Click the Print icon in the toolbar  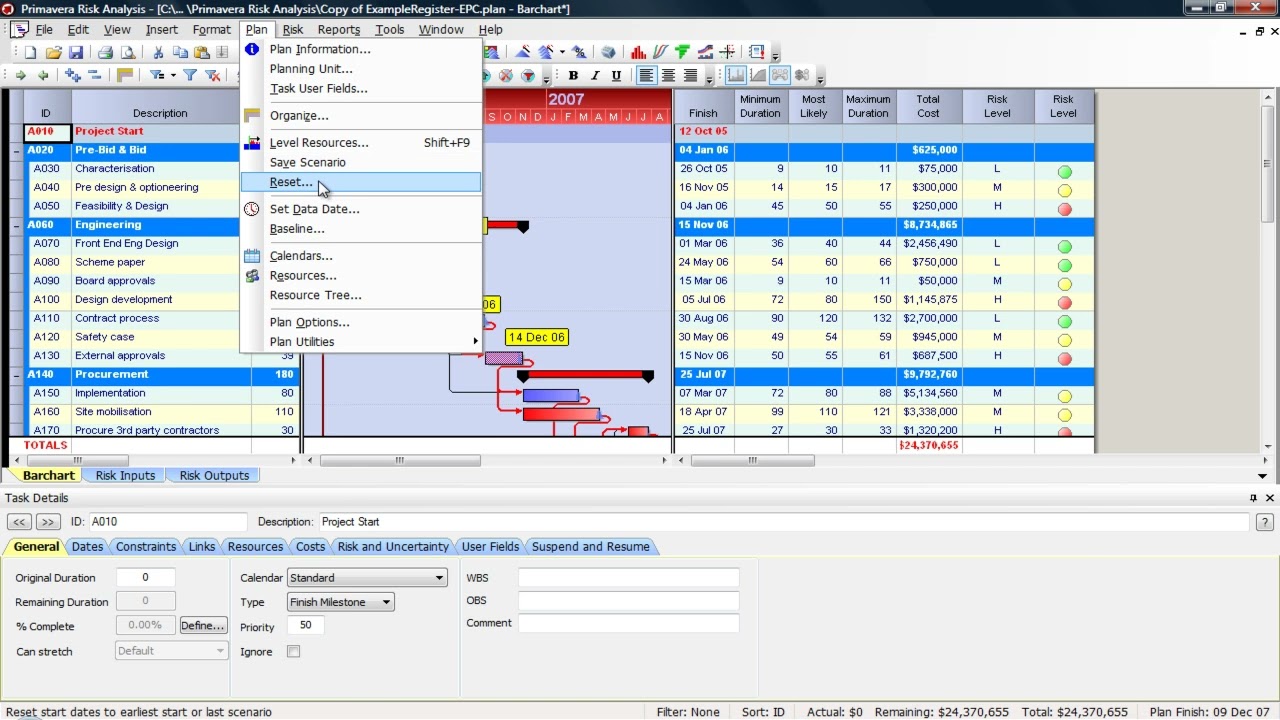click(x=105, y=52)
